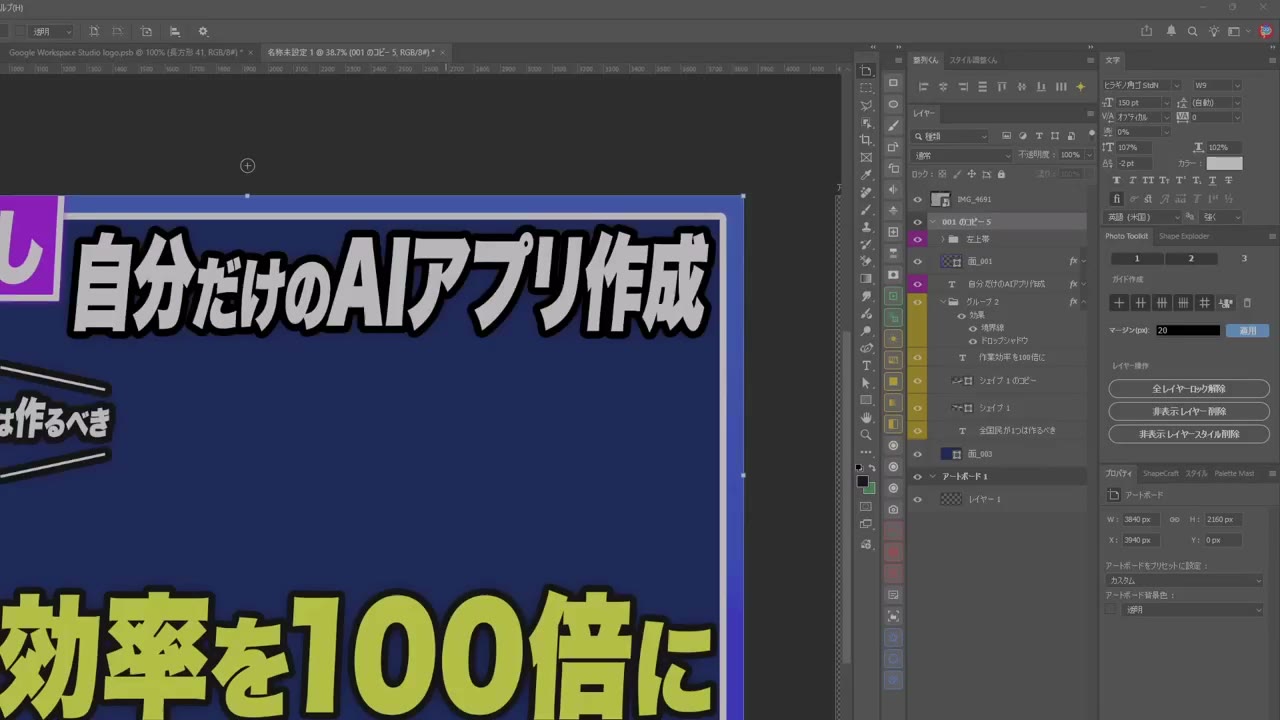The width and height of the screenshot is (1280, 720).
Task: Toggle visibility of 左上帯 group
Action: coord(917,240)
